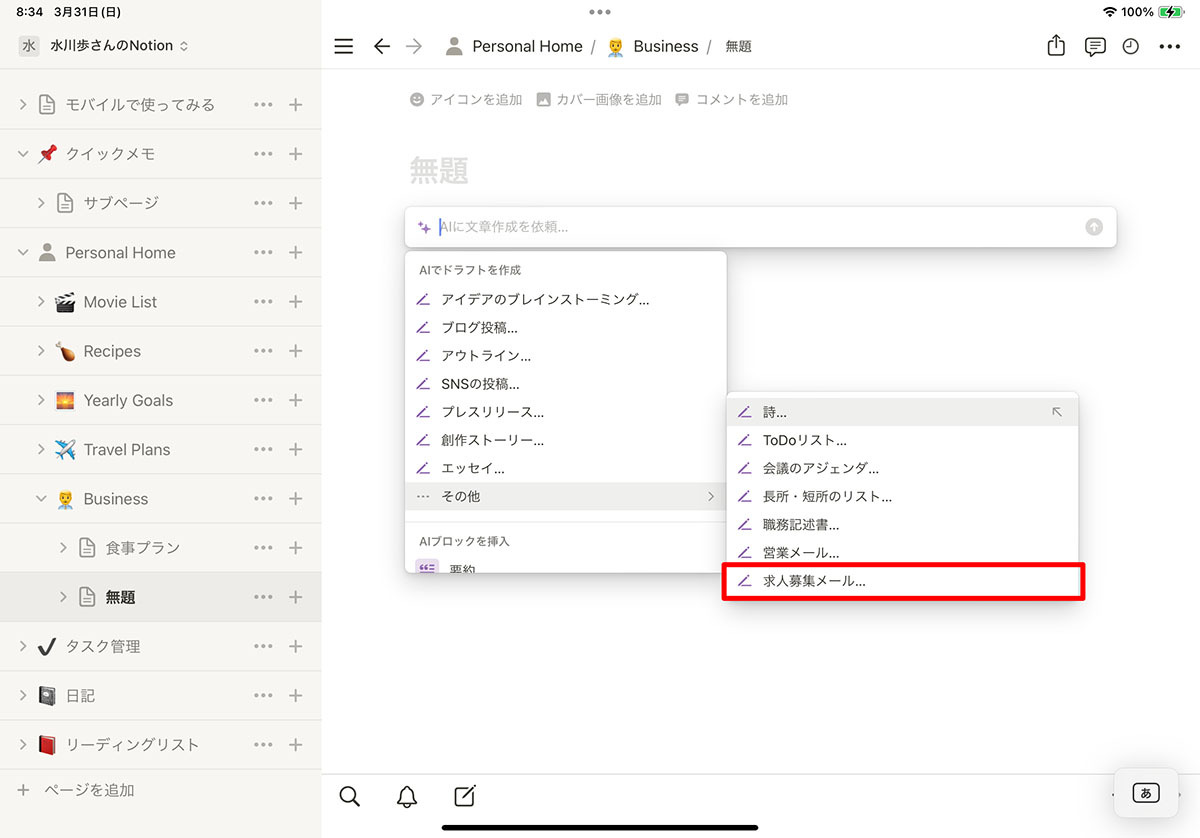Screen dimensions: 1200x838
Task: Tap the search magnifier in bottom bar
Action: pos(349,796)
